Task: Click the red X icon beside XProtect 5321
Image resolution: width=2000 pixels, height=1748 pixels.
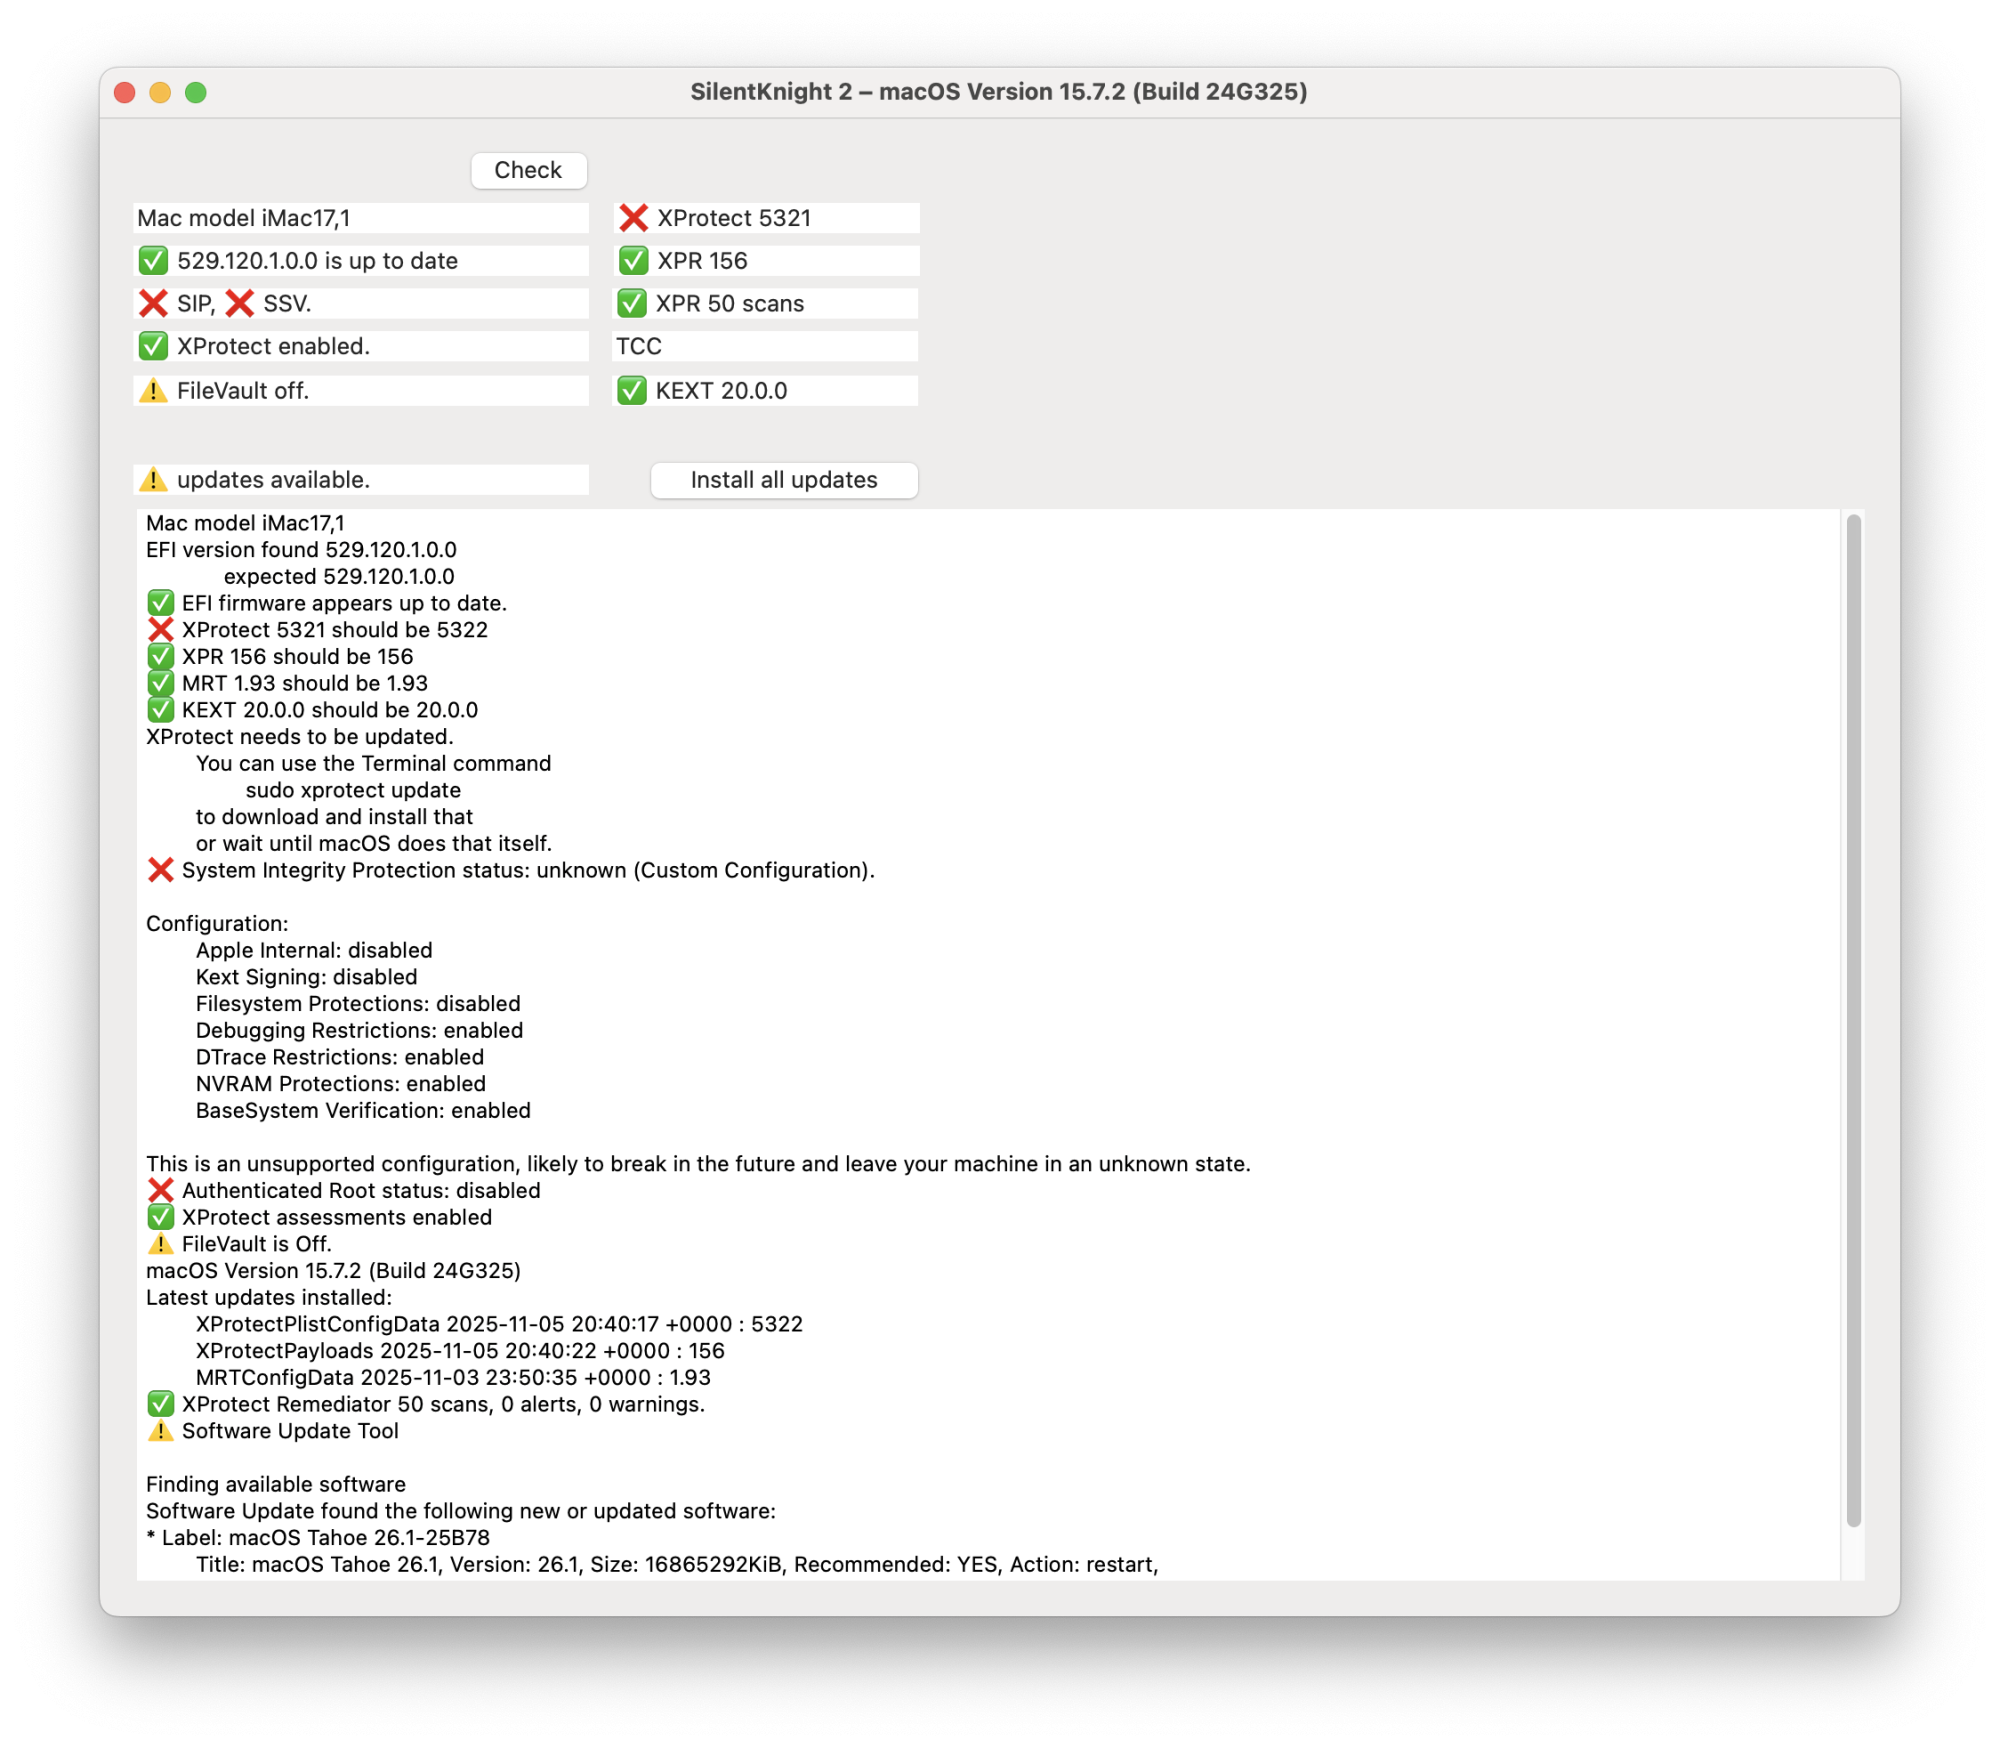Action: (x=635, y=217)
